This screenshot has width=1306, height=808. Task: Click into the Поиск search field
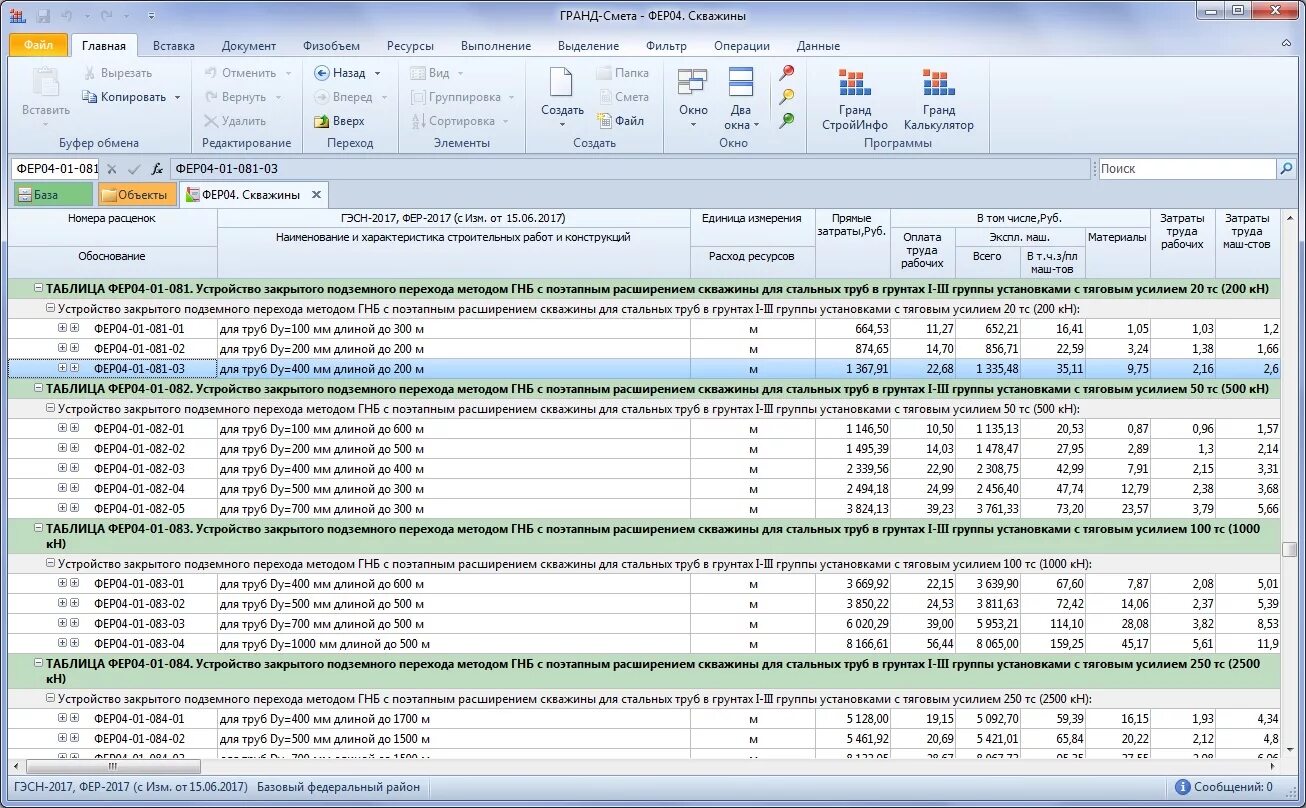coord(1187,169)
